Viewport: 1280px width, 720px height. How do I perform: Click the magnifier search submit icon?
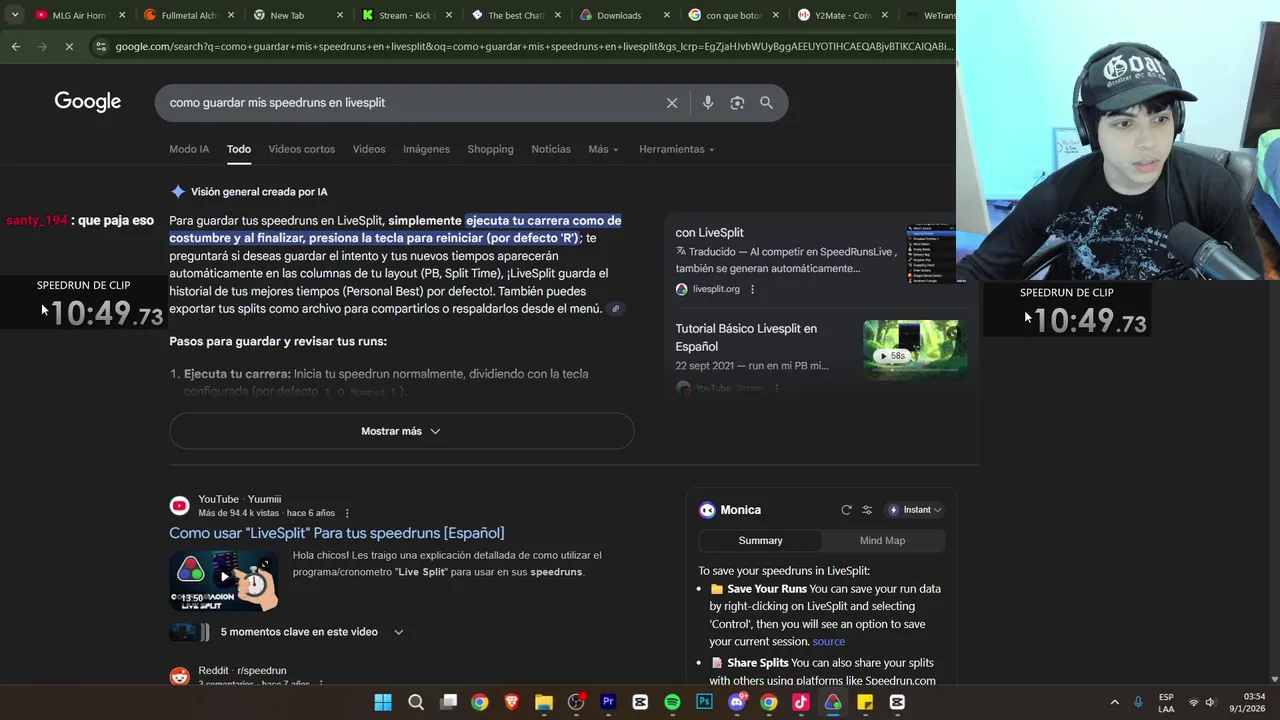(x=766, y=103)
